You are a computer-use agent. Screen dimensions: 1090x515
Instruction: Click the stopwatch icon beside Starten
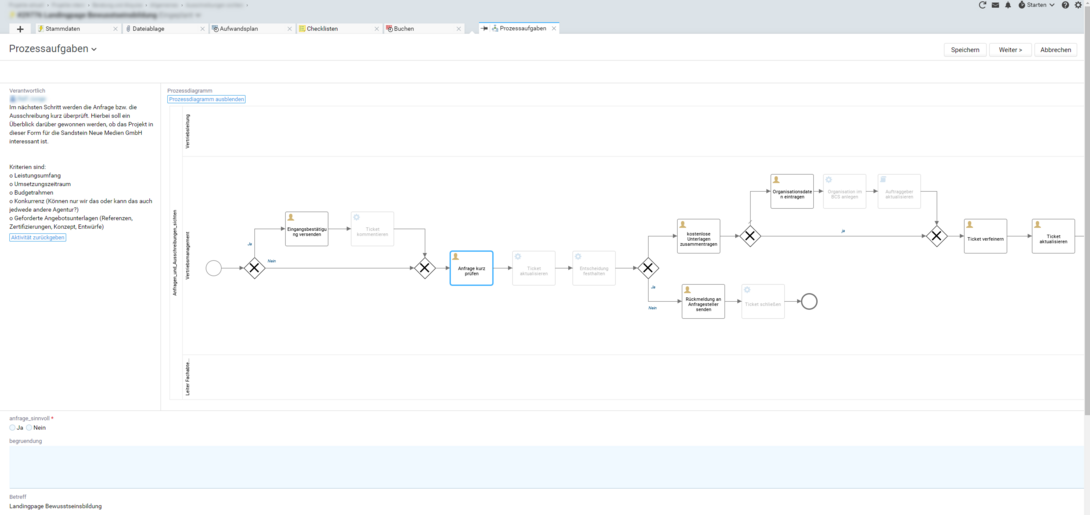click(1021, 5)
